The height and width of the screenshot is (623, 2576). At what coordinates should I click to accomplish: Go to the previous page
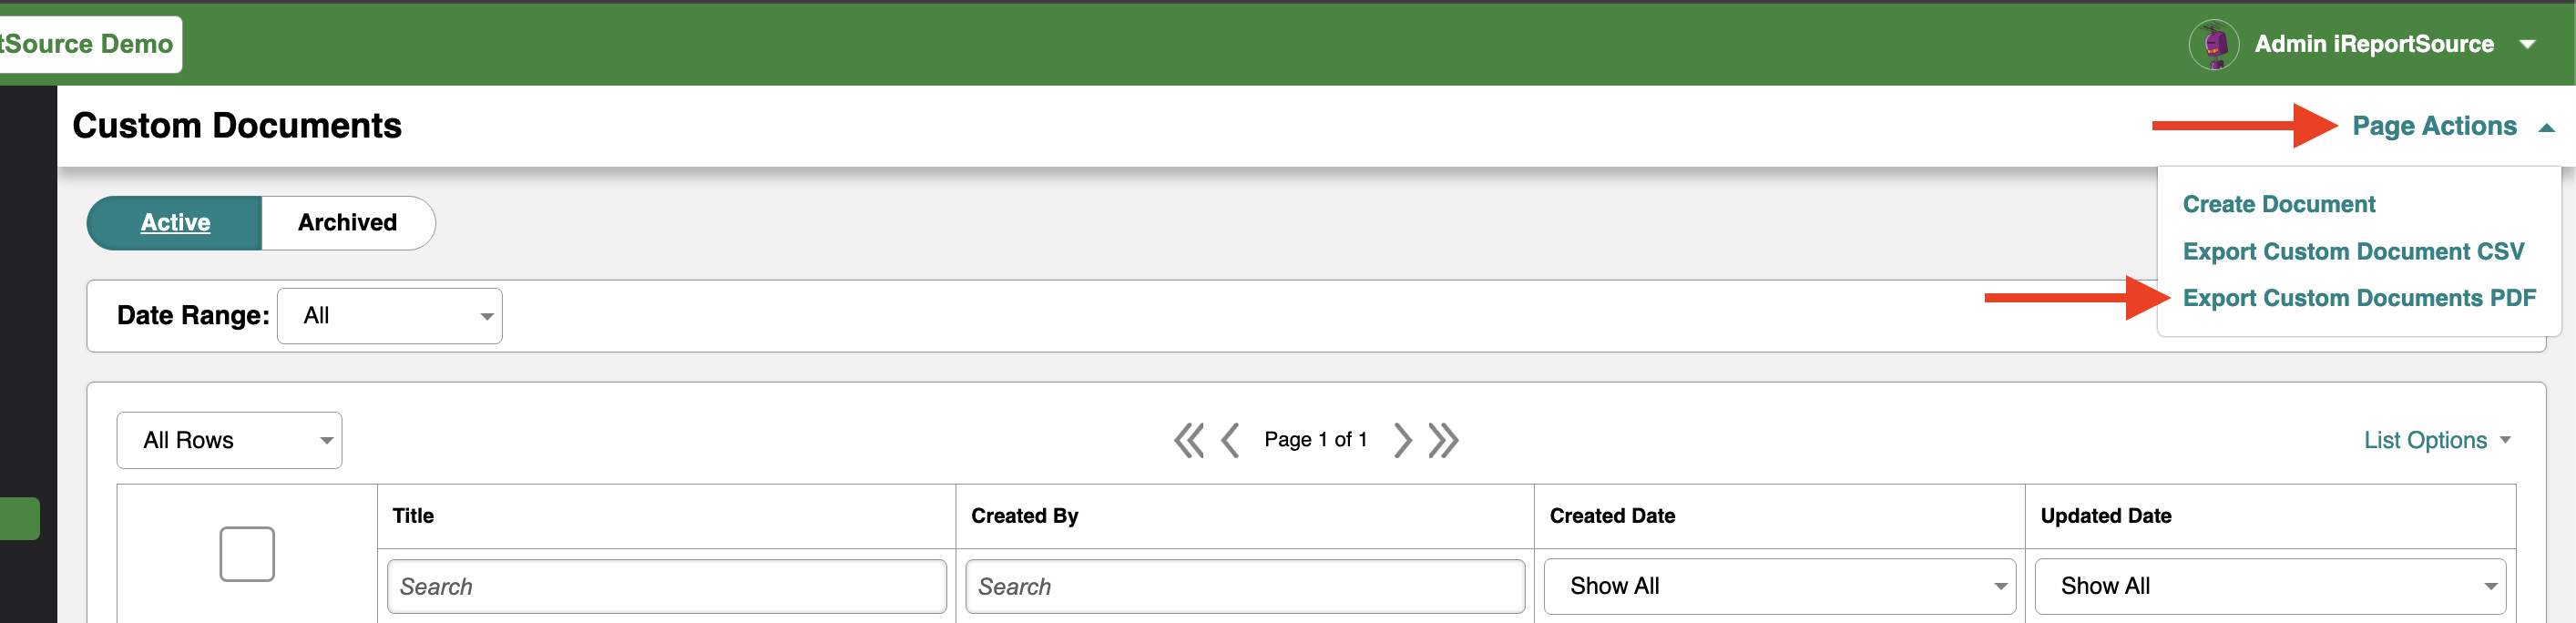1230,440
